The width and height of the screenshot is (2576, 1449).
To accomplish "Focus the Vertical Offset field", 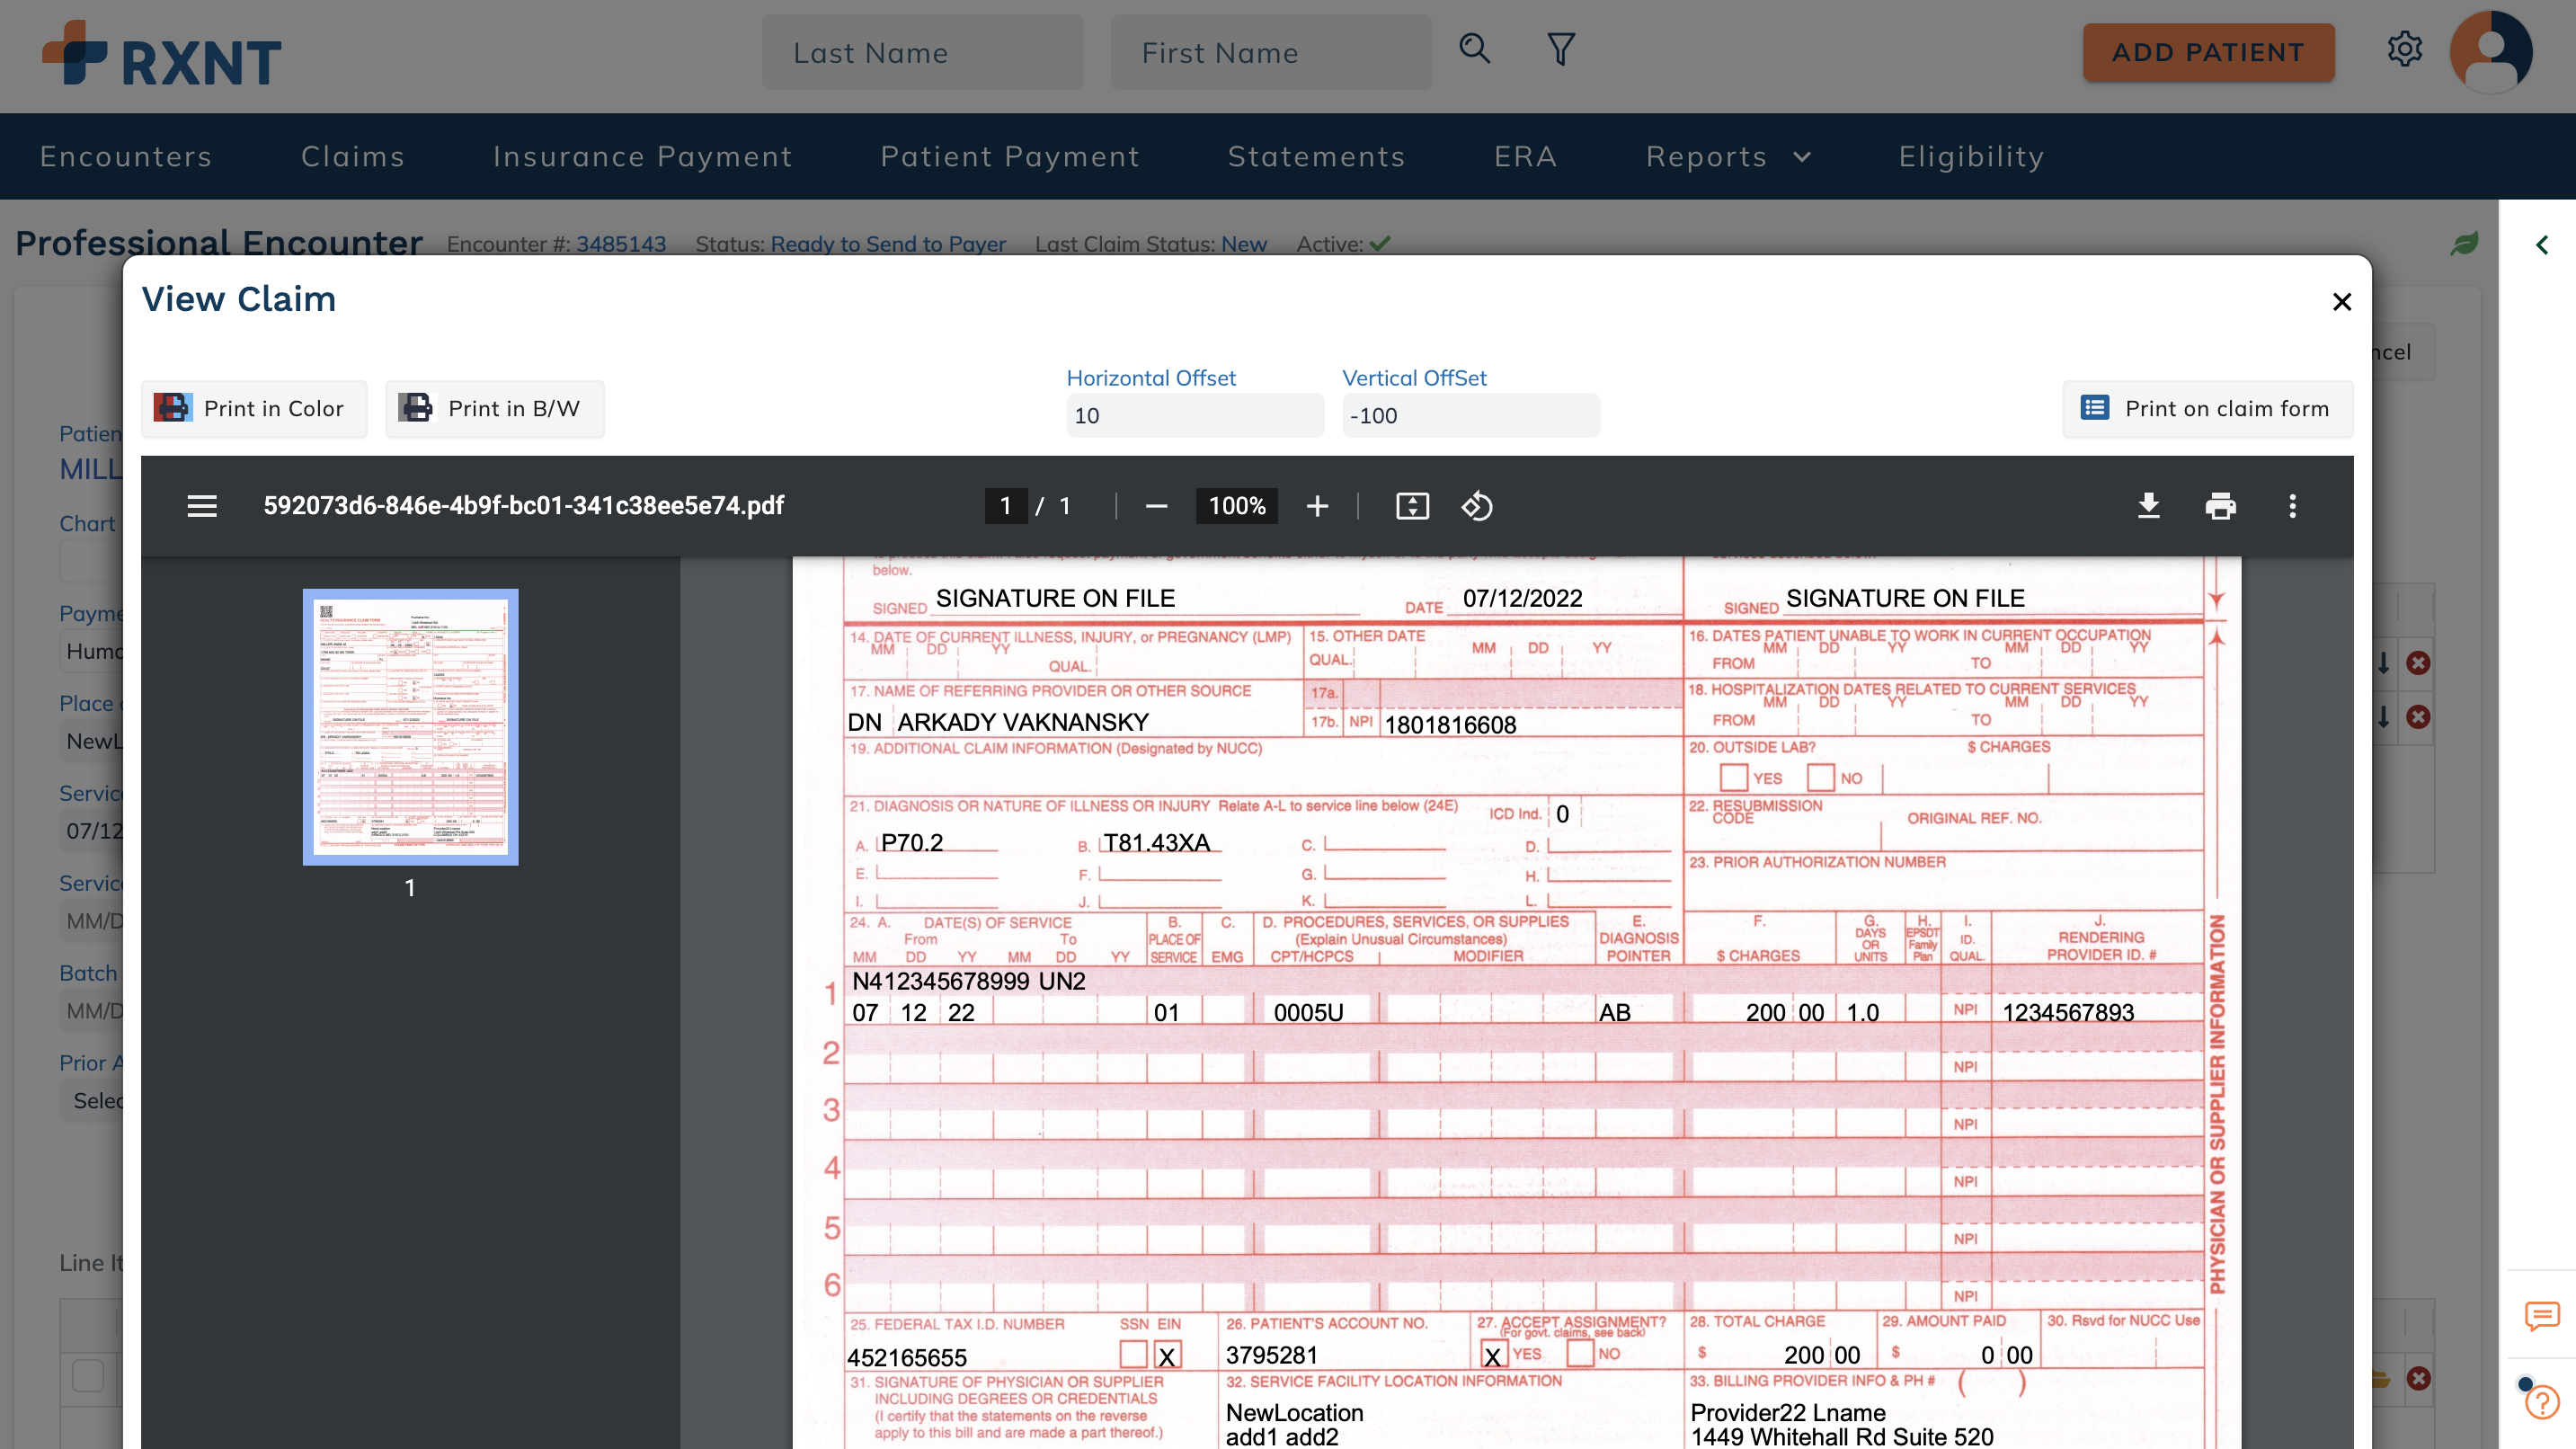I will [1470, 415].
